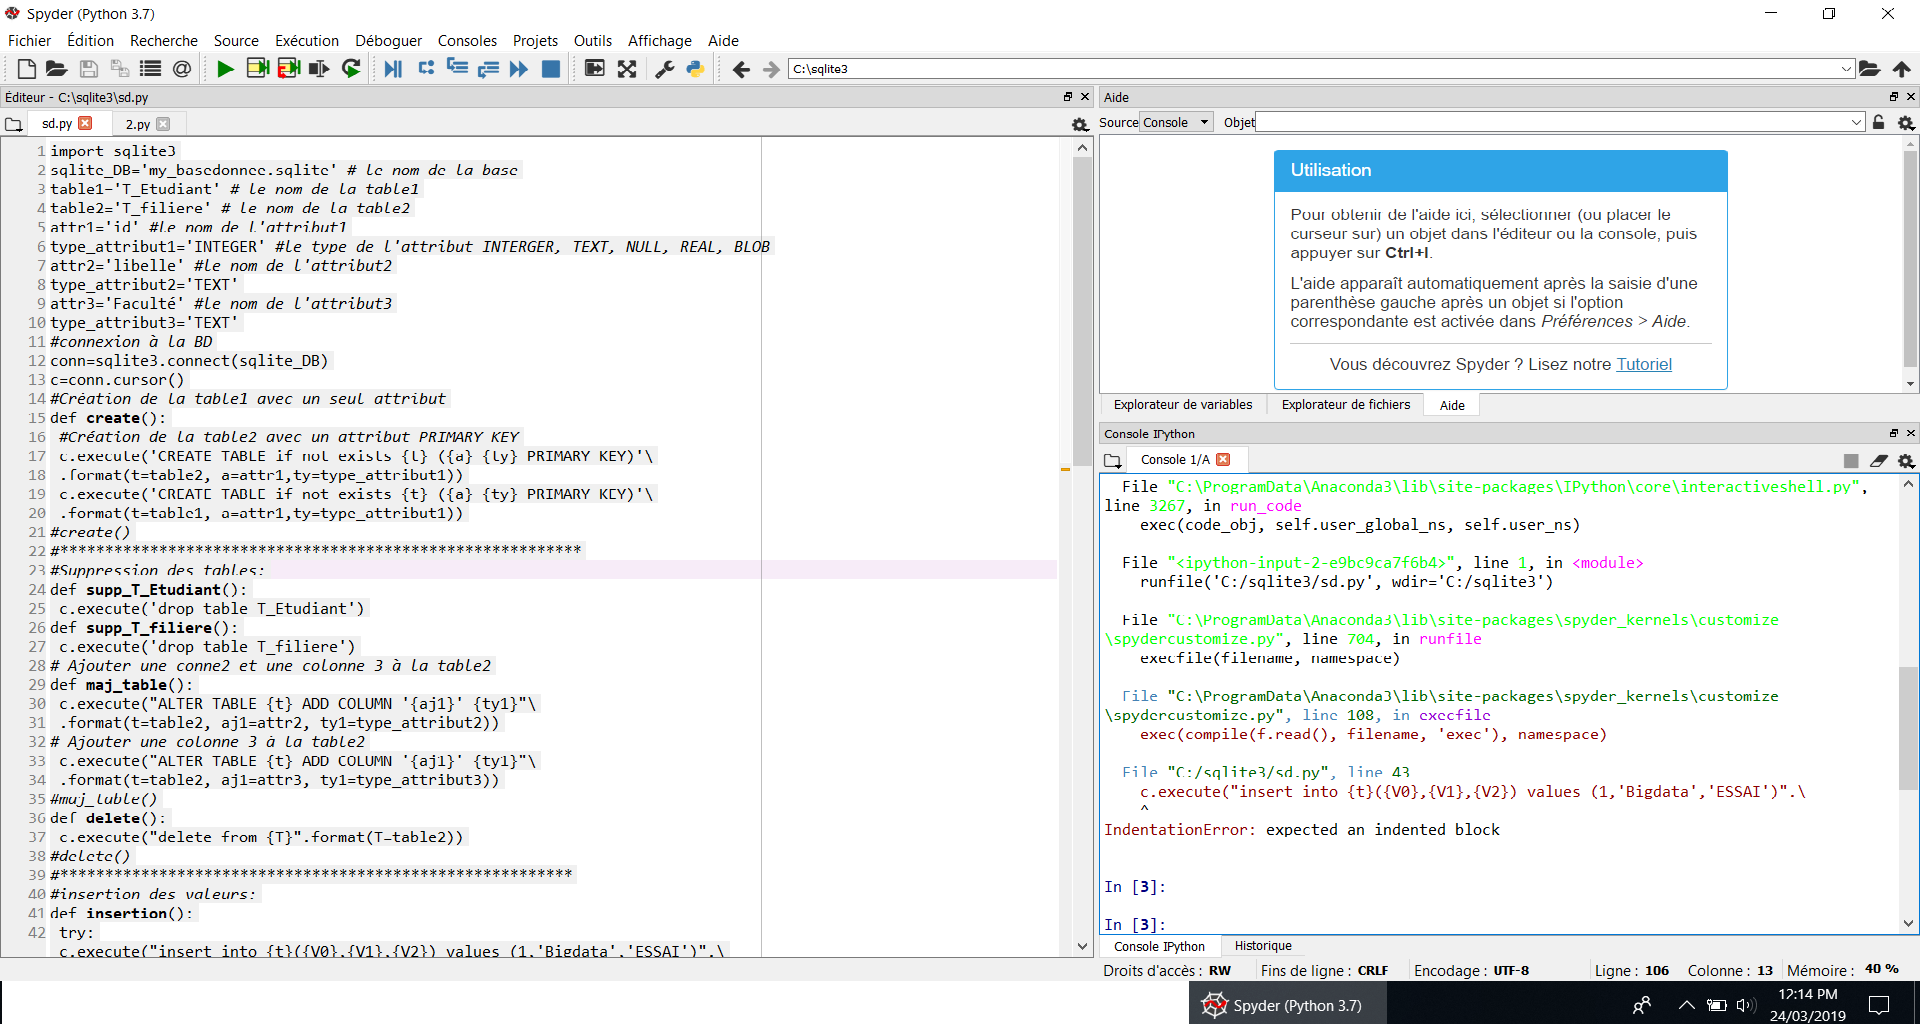Browse the editor tabs list
Image resolution: width=1920 pixels, height=1024 pixels.
point(14,124)
